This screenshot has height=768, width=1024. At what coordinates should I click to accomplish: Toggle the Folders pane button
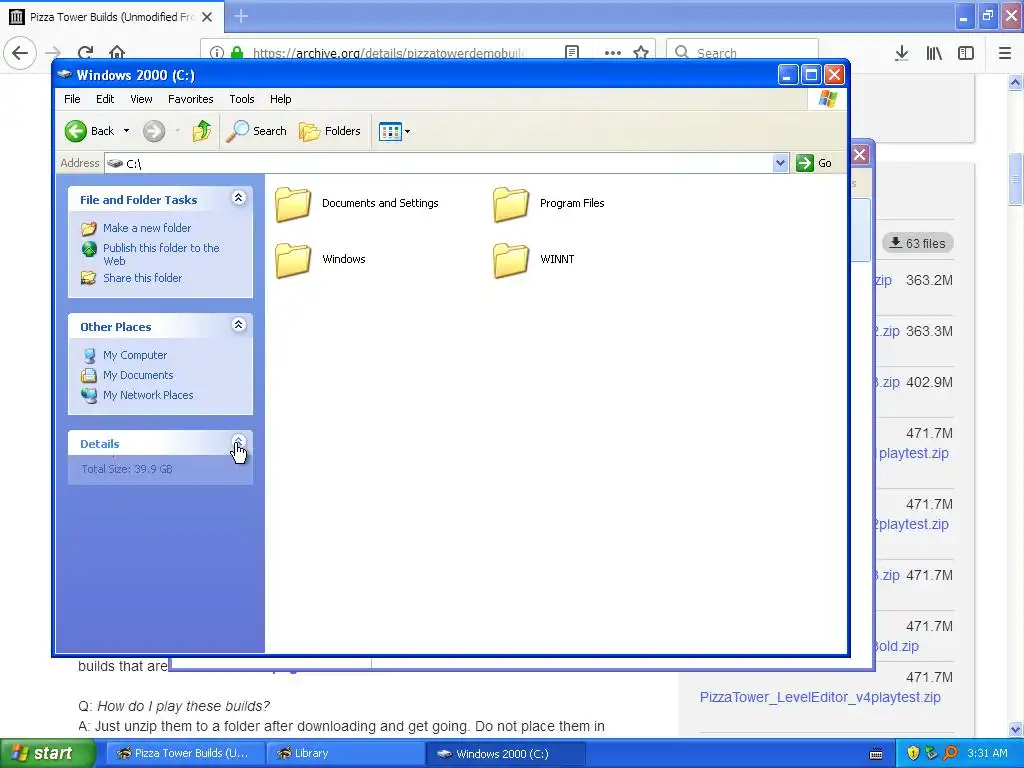coord(330,131)
